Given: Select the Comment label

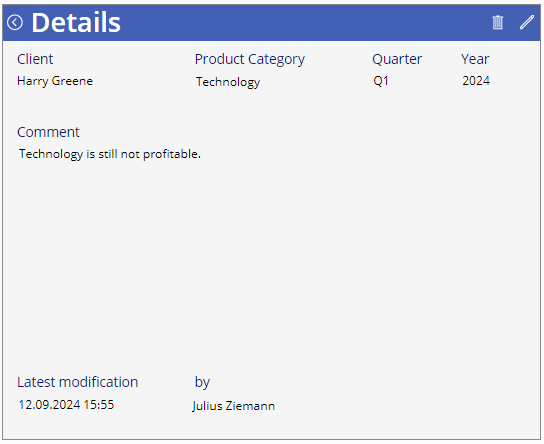Looking at the screenshot, I should pyautogui.click(x=48, y=132).
